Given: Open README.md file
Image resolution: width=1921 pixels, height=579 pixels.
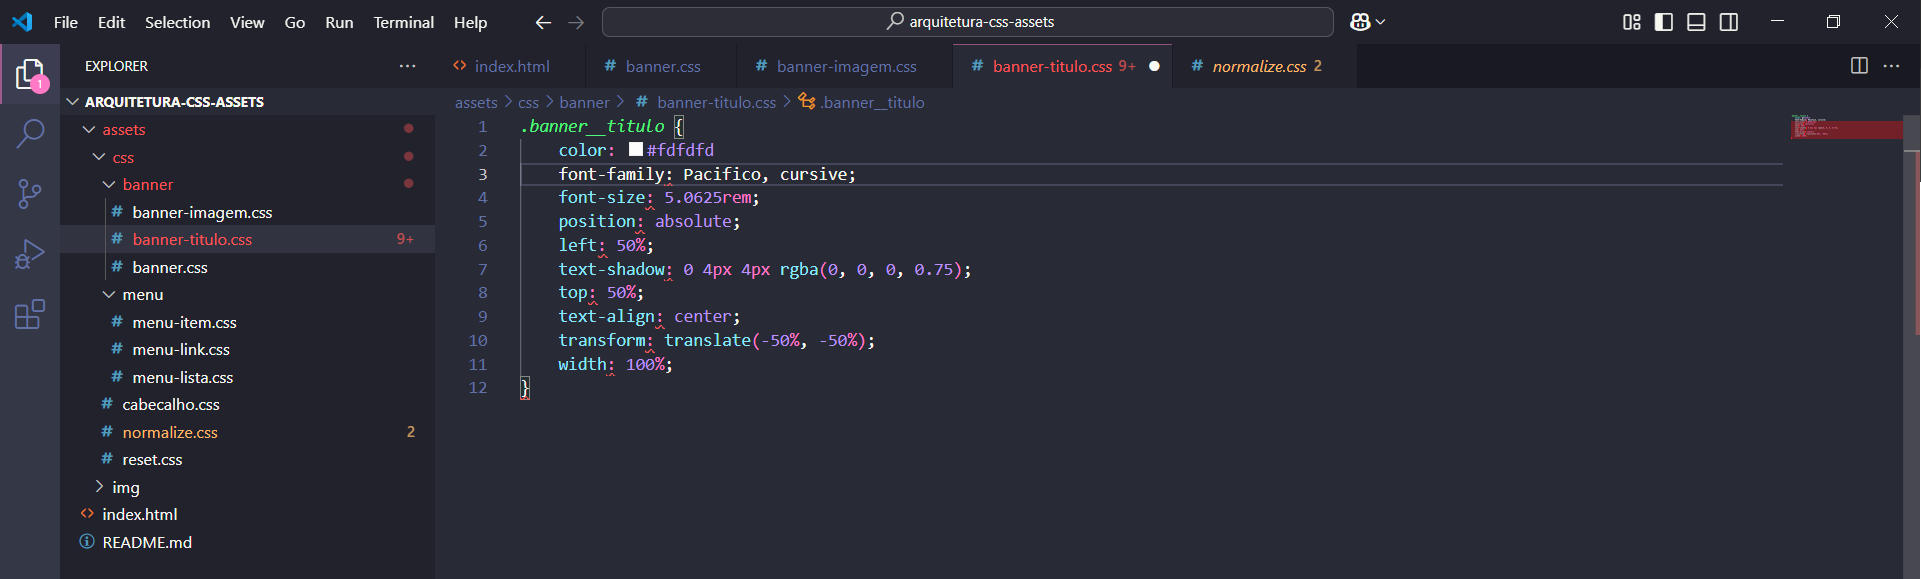Looking at the screenshot, I should tap(248, 542).
